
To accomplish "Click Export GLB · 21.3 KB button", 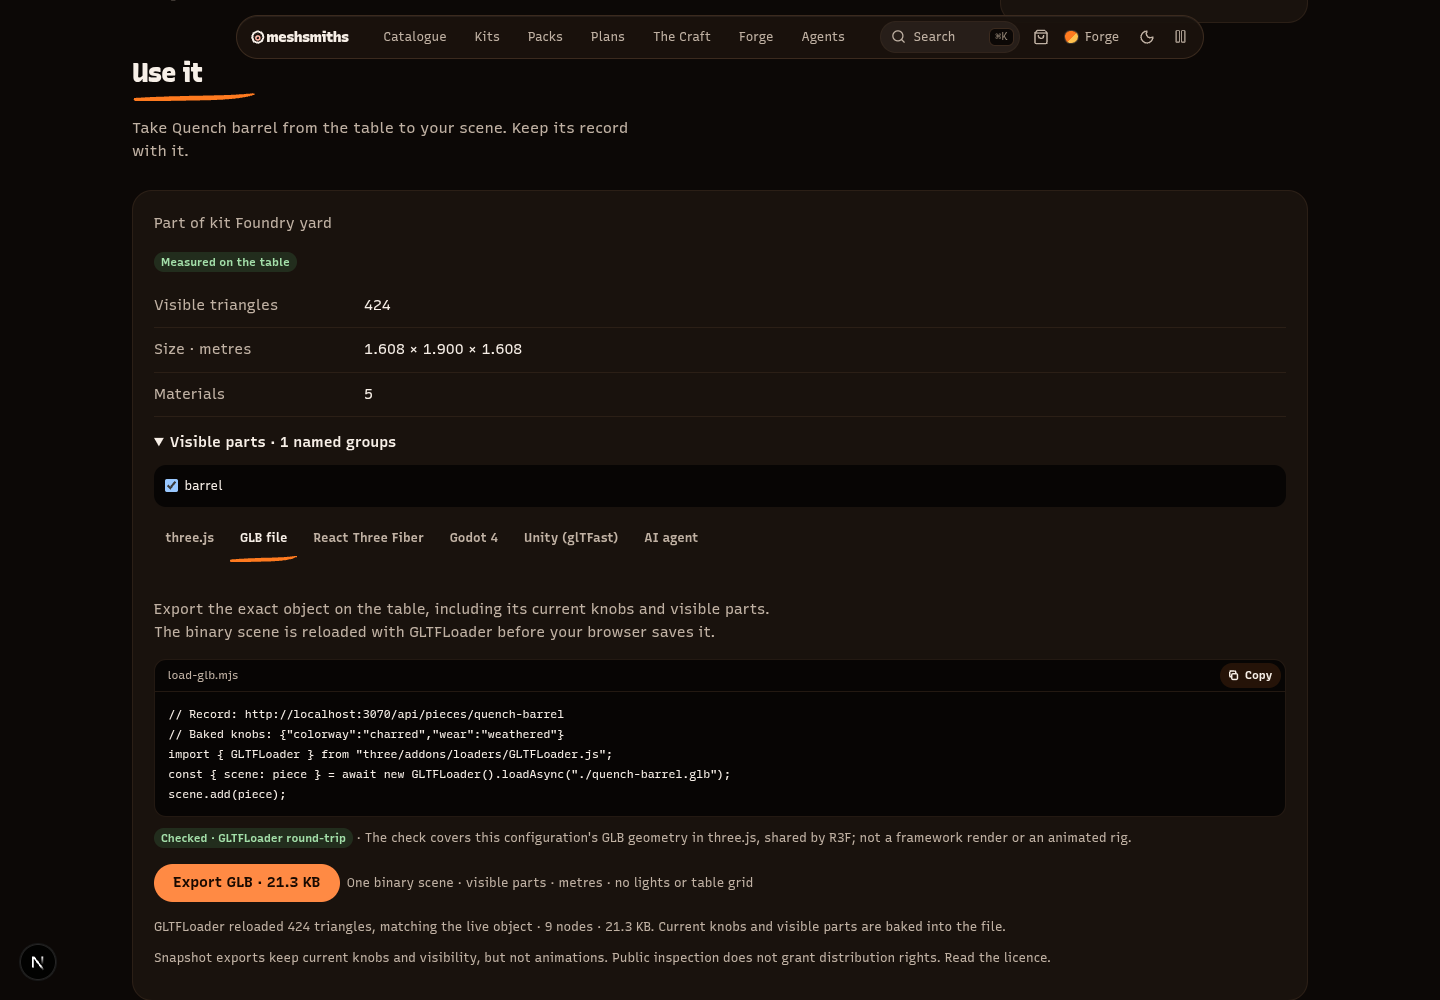I will tap(247, 883).
